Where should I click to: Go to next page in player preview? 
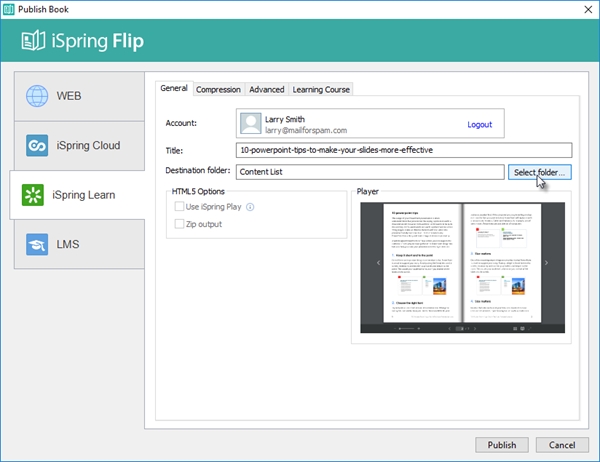coord(546,263)
